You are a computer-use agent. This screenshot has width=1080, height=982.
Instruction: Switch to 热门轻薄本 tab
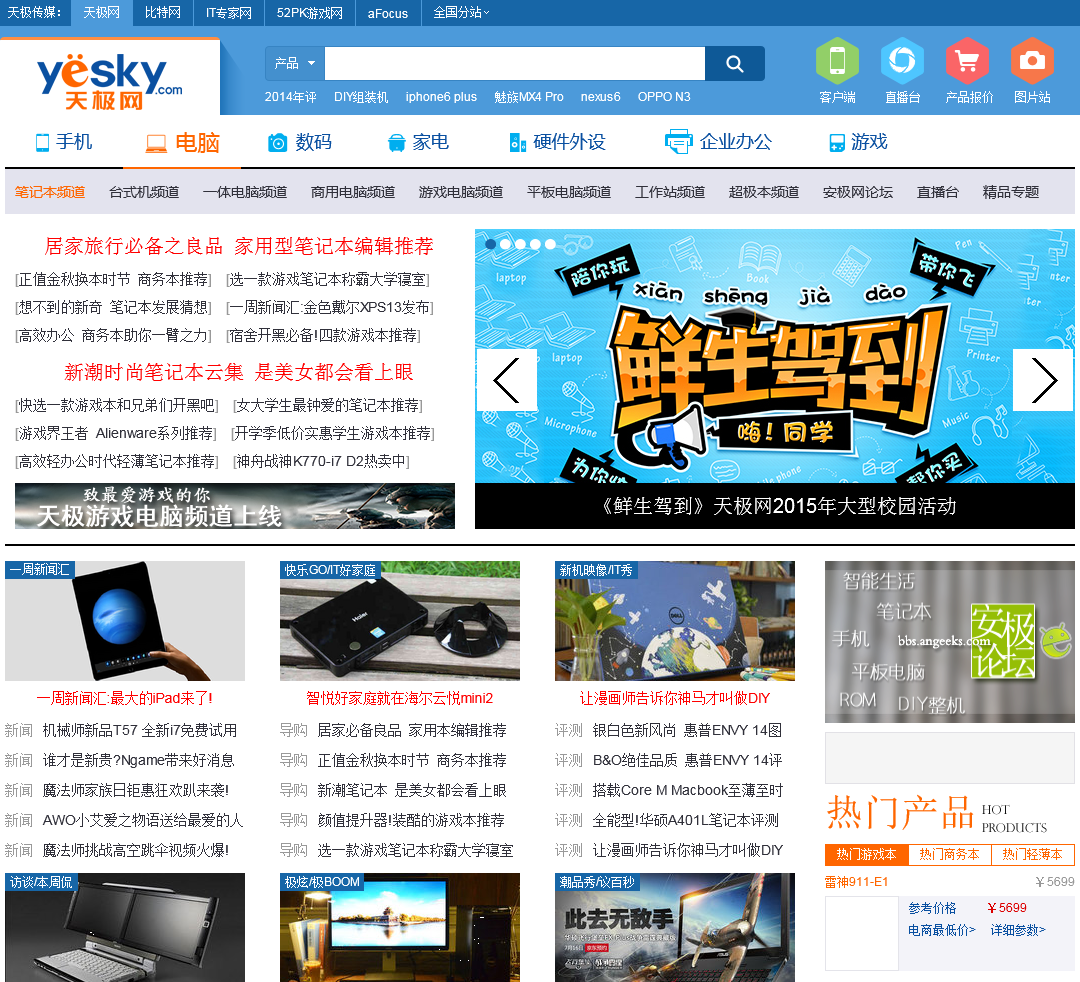point(1032,855)
